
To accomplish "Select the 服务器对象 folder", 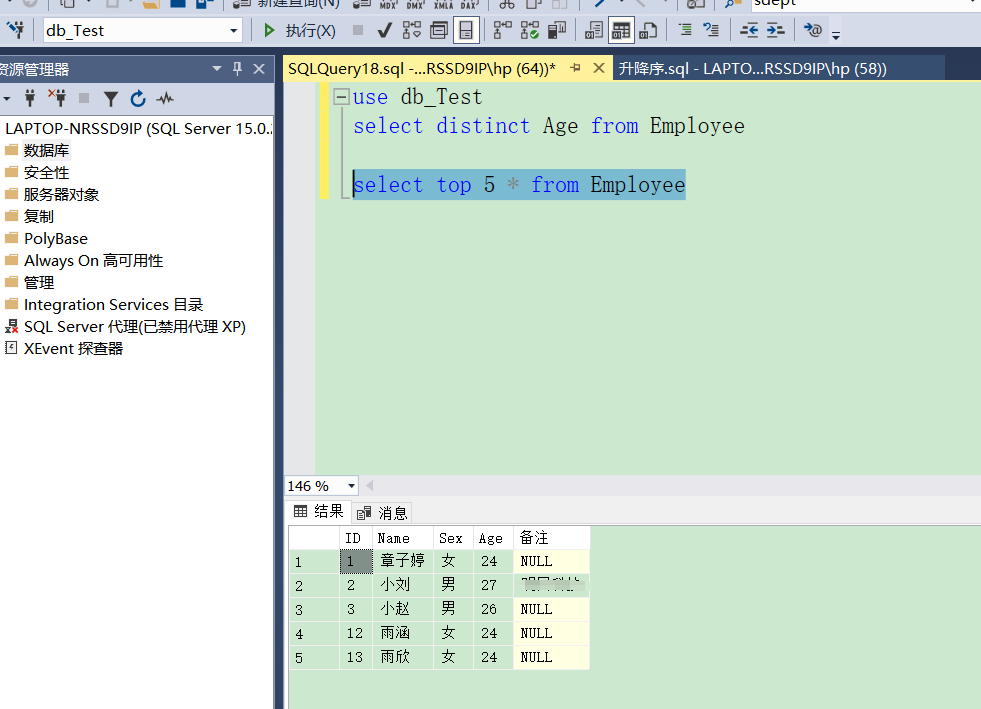I will (61, 195).
